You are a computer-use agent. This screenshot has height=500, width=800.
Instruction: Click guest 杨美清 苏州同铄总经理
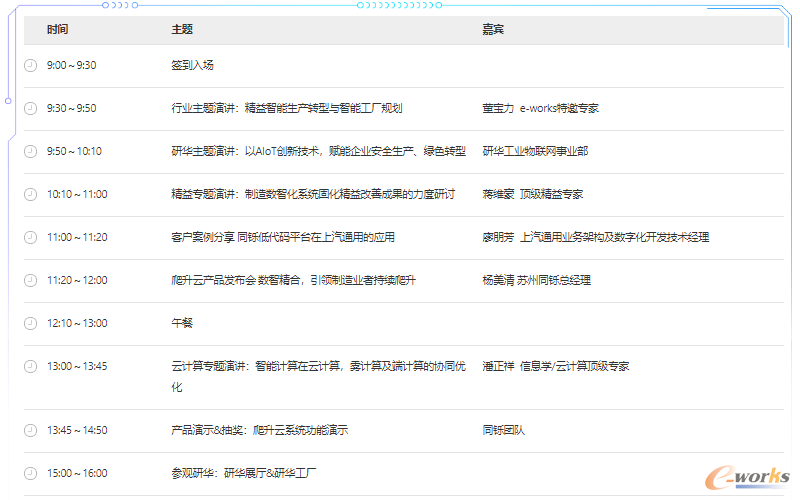pyautogui.click(x=537, y=280)
